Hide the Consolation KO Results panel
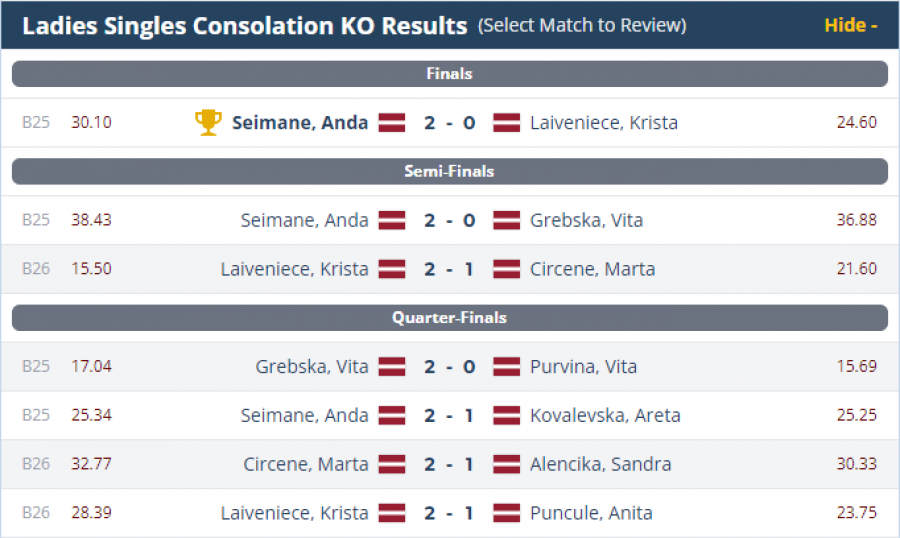This screenshot has width=900, height=538. 850,25
